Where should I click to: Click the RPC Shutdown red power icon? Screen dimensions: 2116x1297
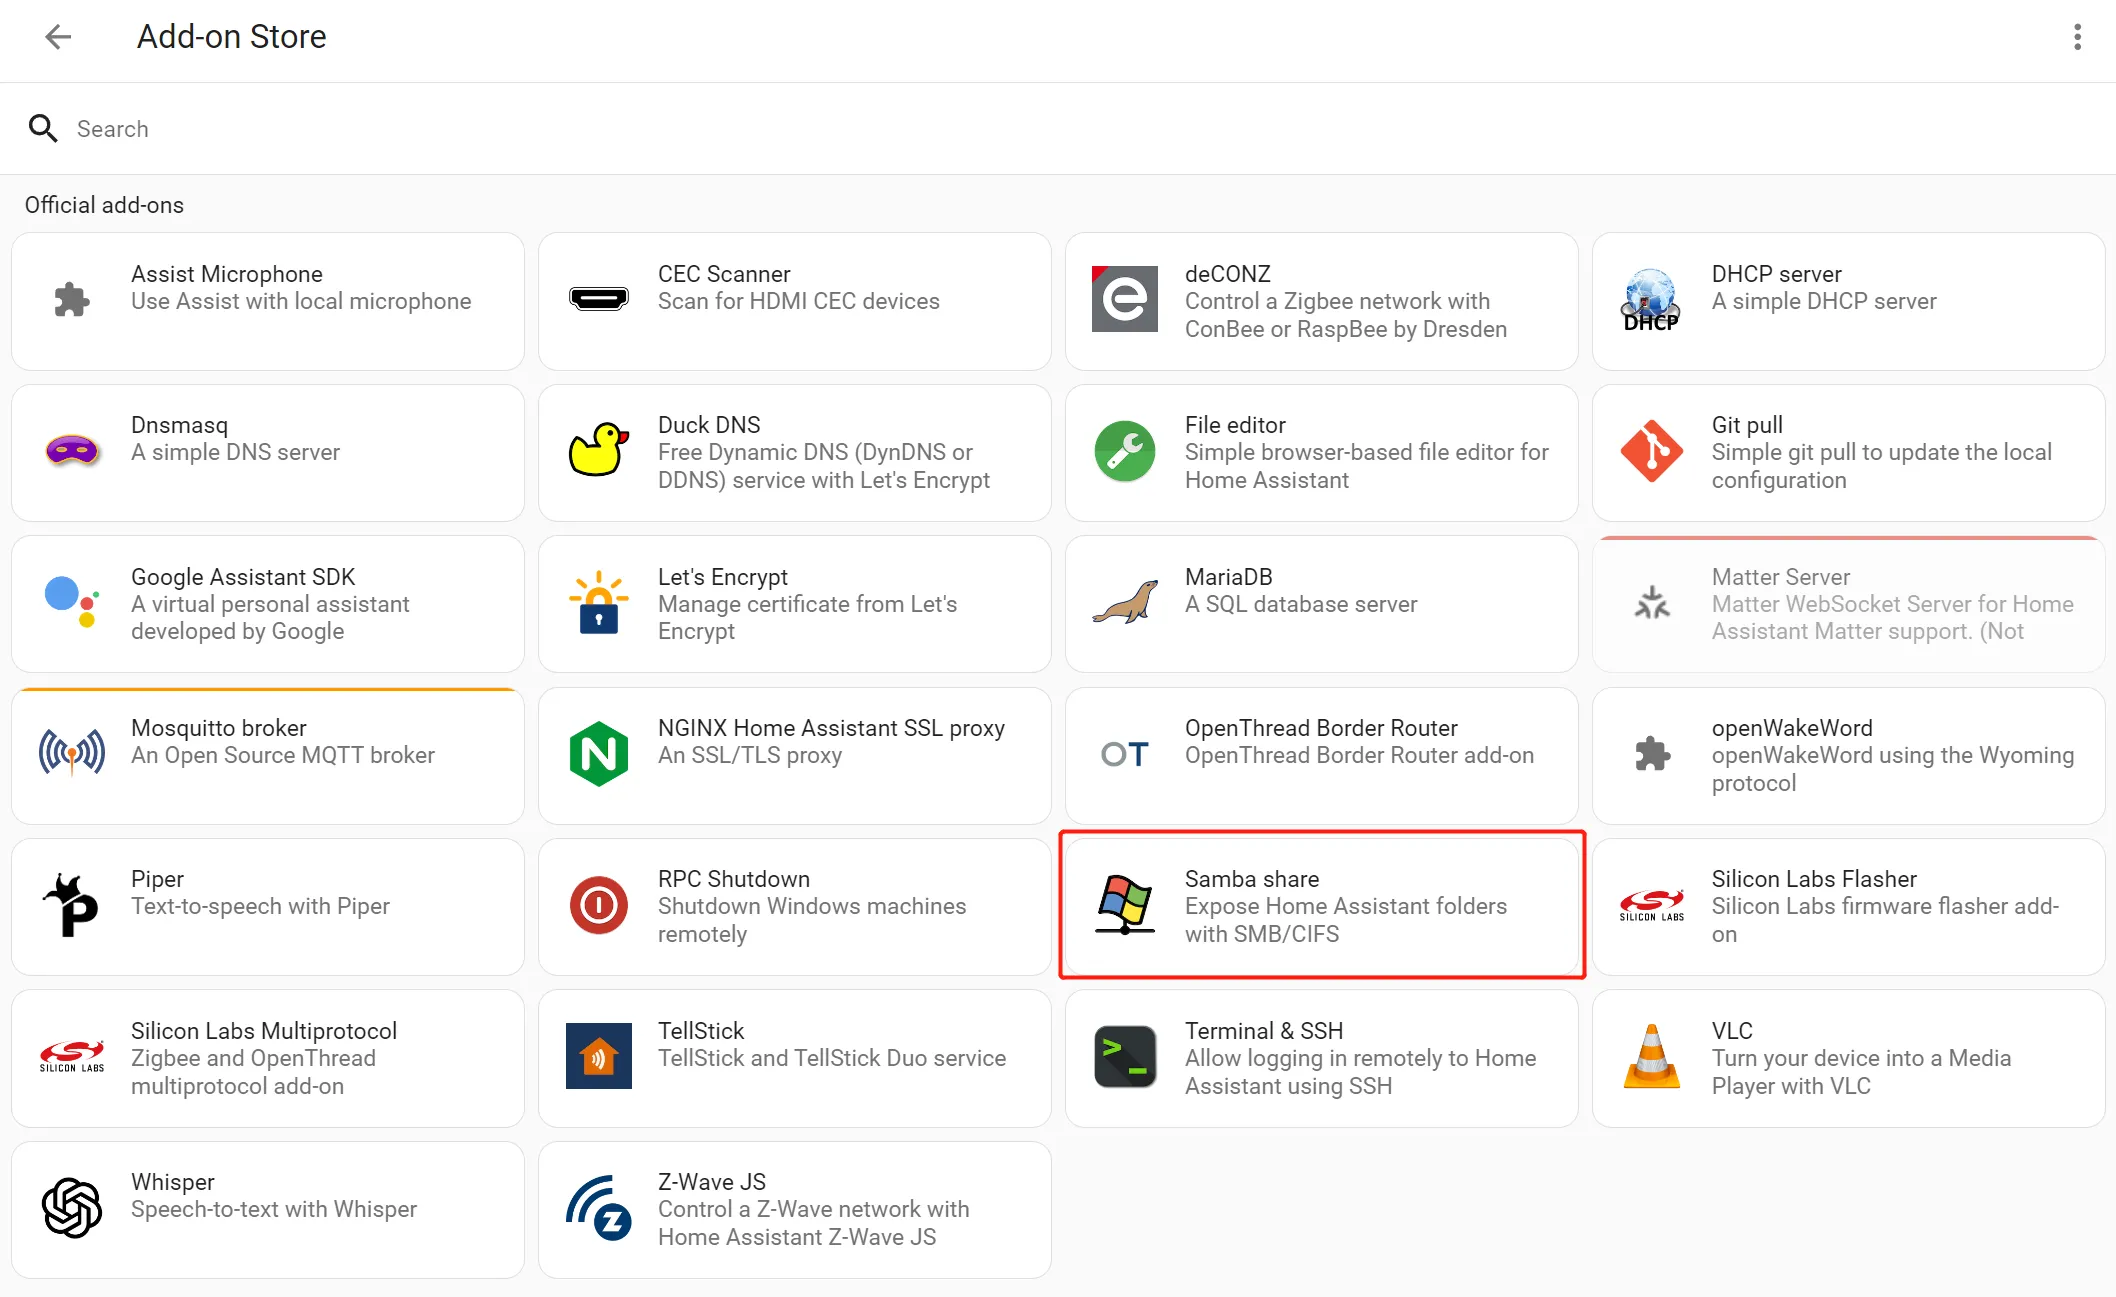[x=598, y=905]
